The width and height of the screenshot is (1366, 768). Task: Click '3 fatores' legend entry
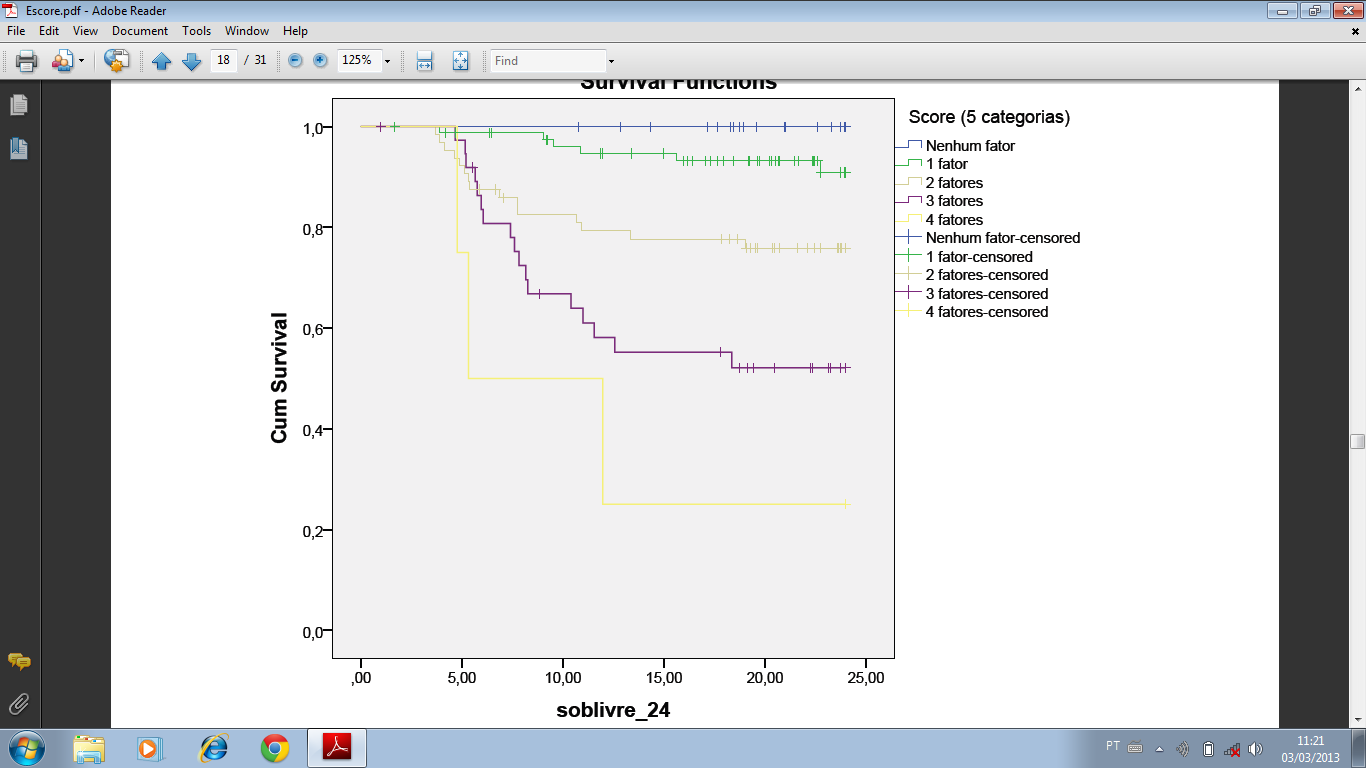coord(954,201)
